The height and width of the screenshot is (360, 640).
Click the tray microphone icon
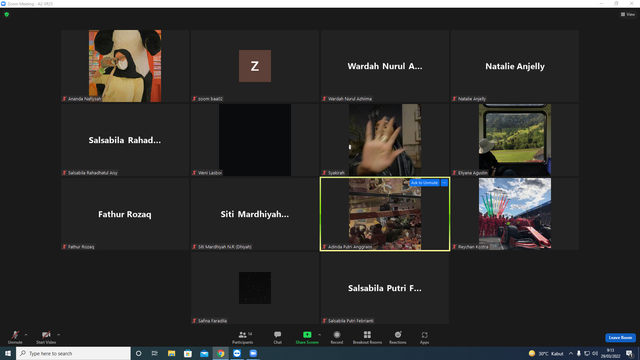(x=578, y=353)
